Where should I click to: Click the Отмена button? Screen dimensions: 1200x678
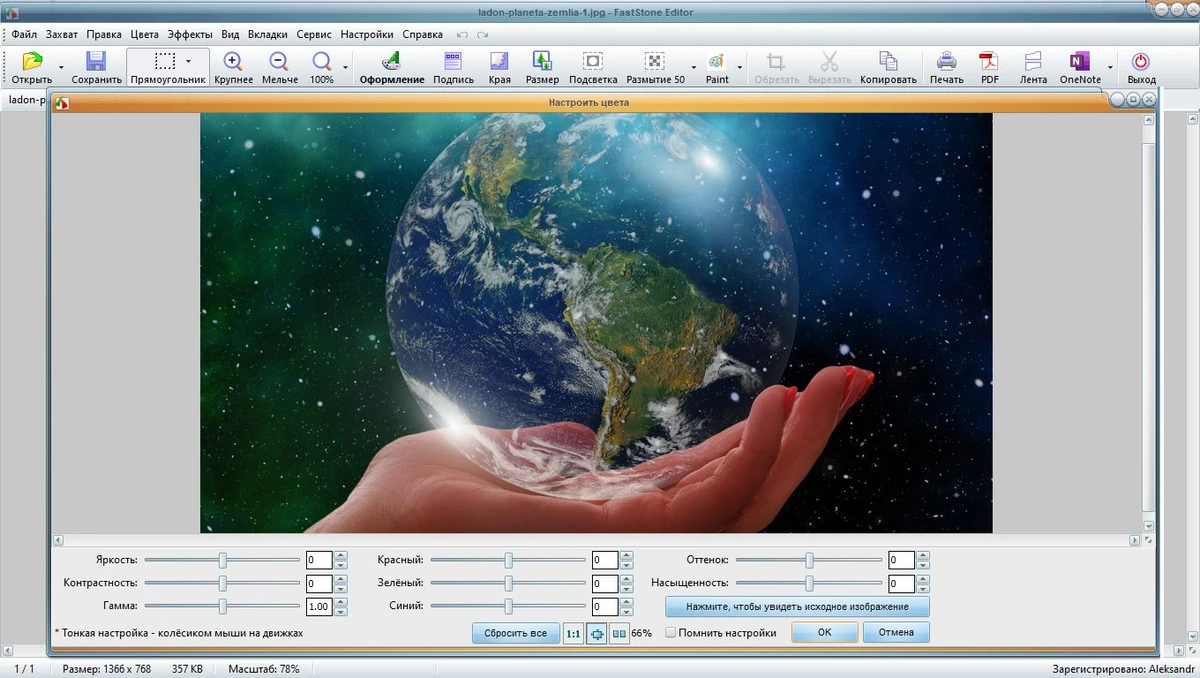(x=896, y=633)
